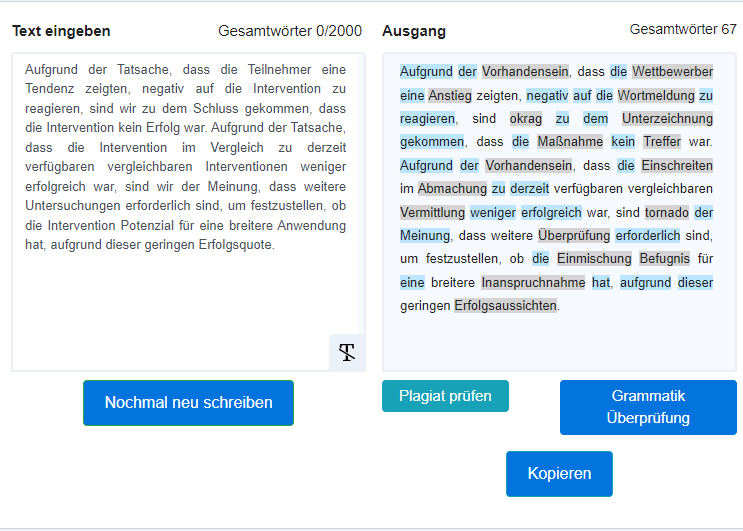Click the blue highlighted word gekommen
Screen dimensions: 743x531
[432, 142]
